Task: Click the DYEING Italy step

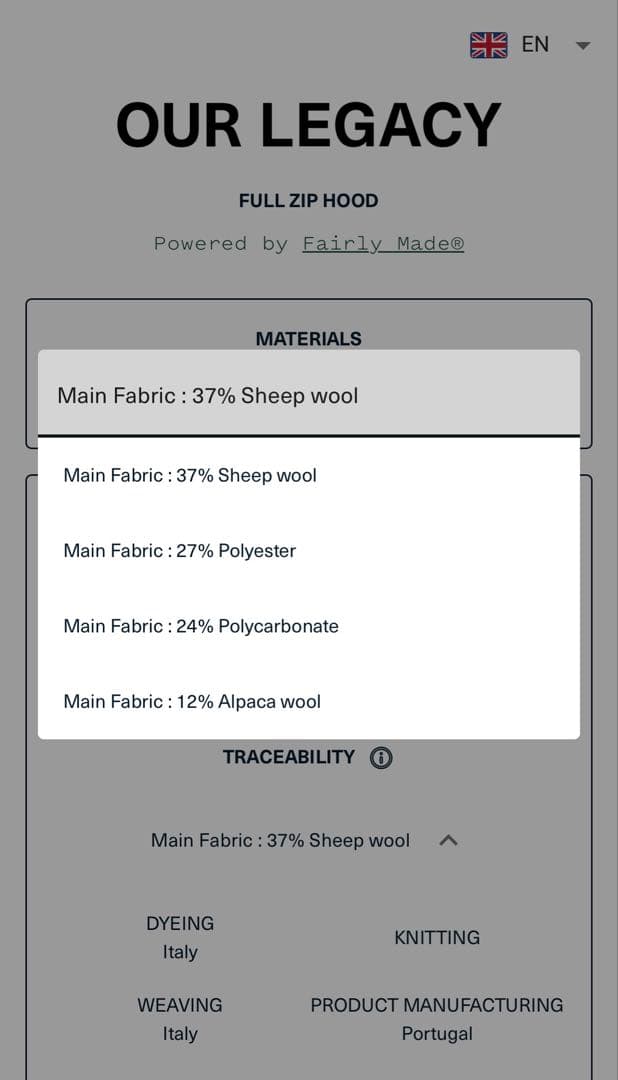Action: point(180,937)
